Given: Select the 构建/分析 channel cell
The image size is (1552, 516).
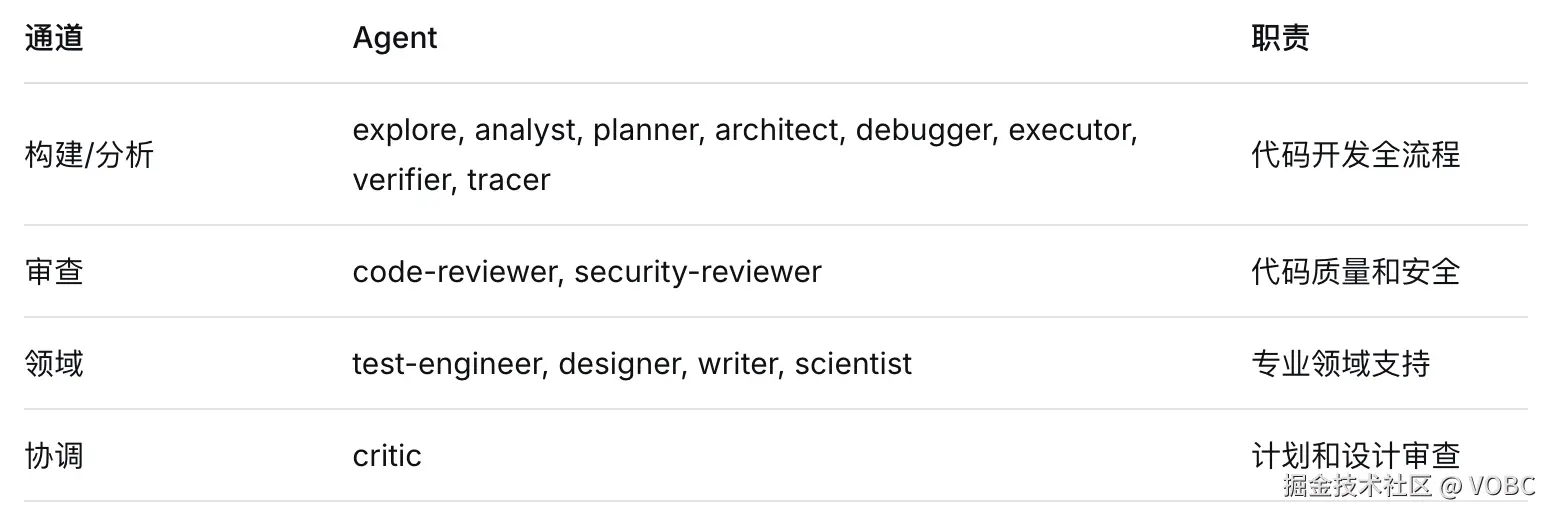Looking at the screenshot, I should (89, 155).
